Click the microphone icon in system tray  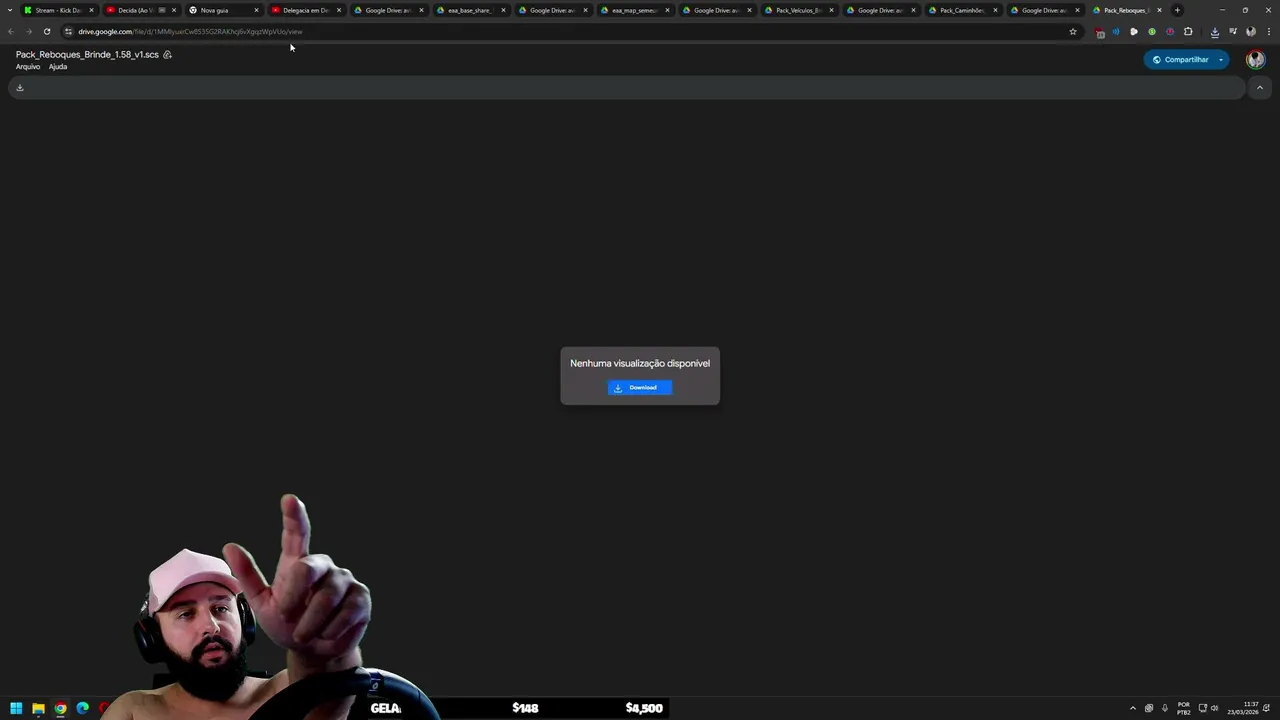coord(1165,708)
